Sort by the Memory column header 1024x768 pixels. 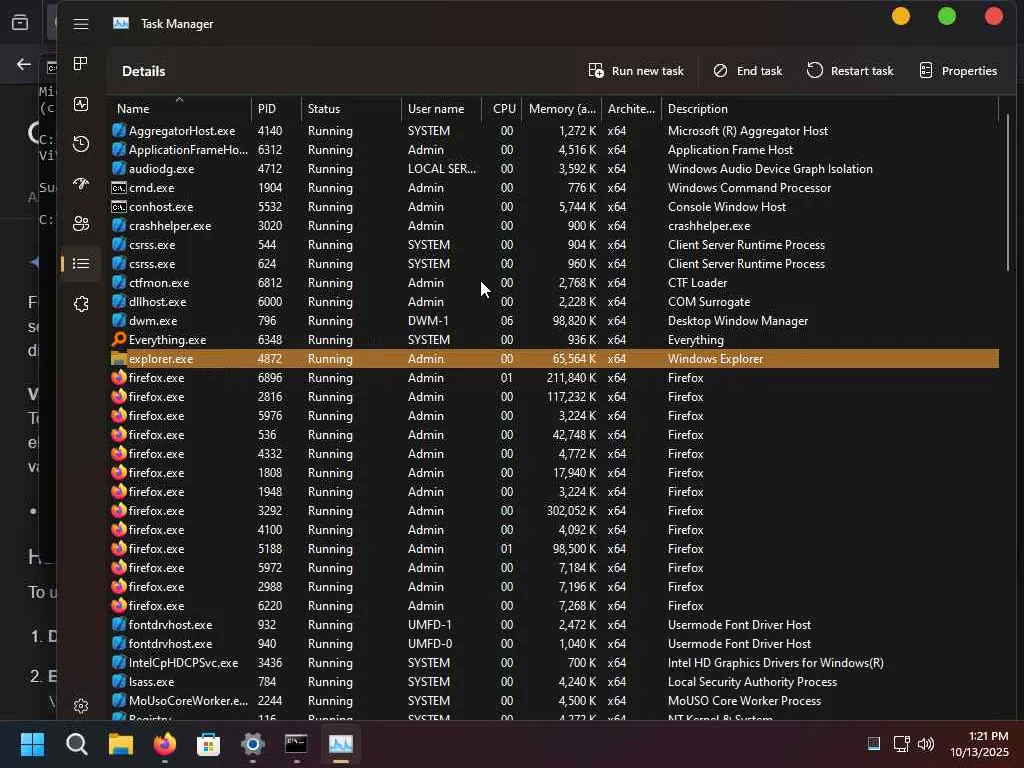tap(562, 109)
